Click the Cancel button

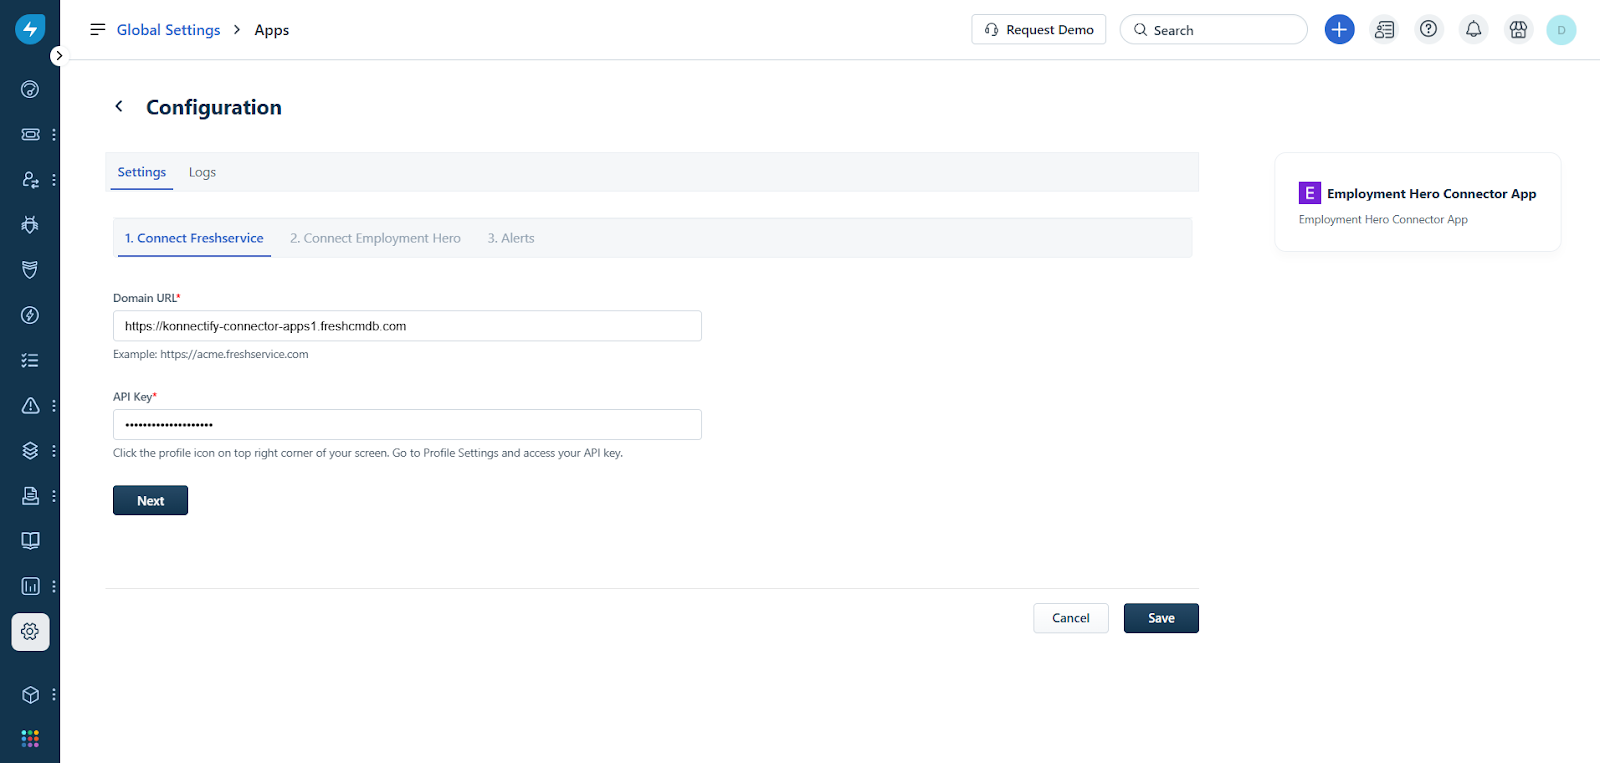[1070, 618]
